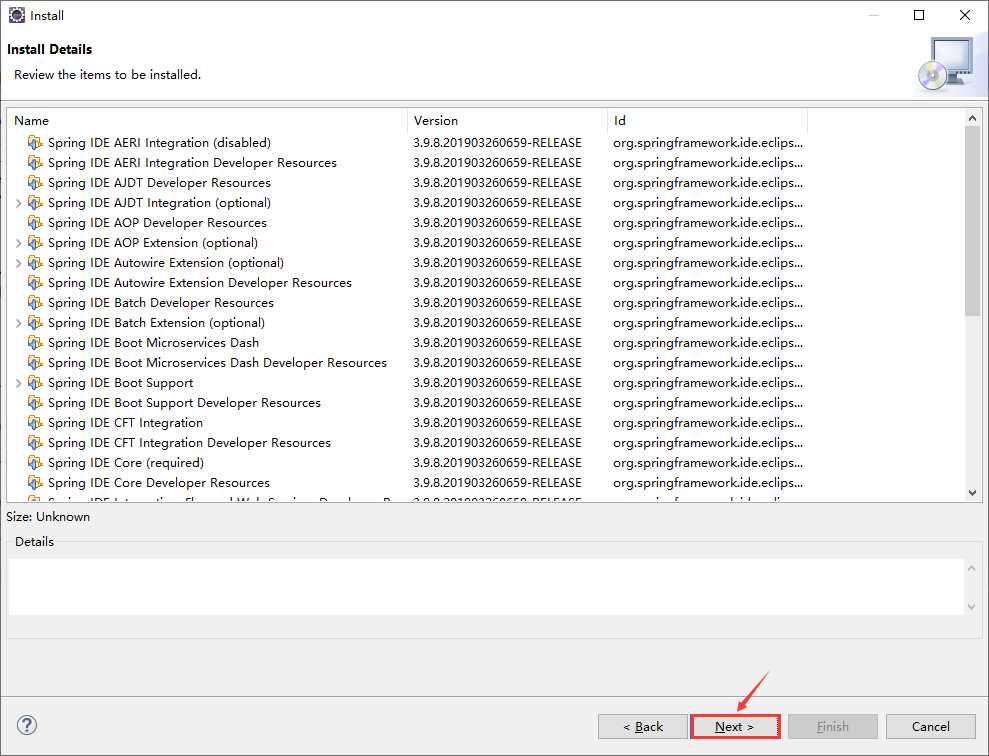Click the list scrollbar up arrow
Viewport: 989px width, 756px height.
pos(972,118)
